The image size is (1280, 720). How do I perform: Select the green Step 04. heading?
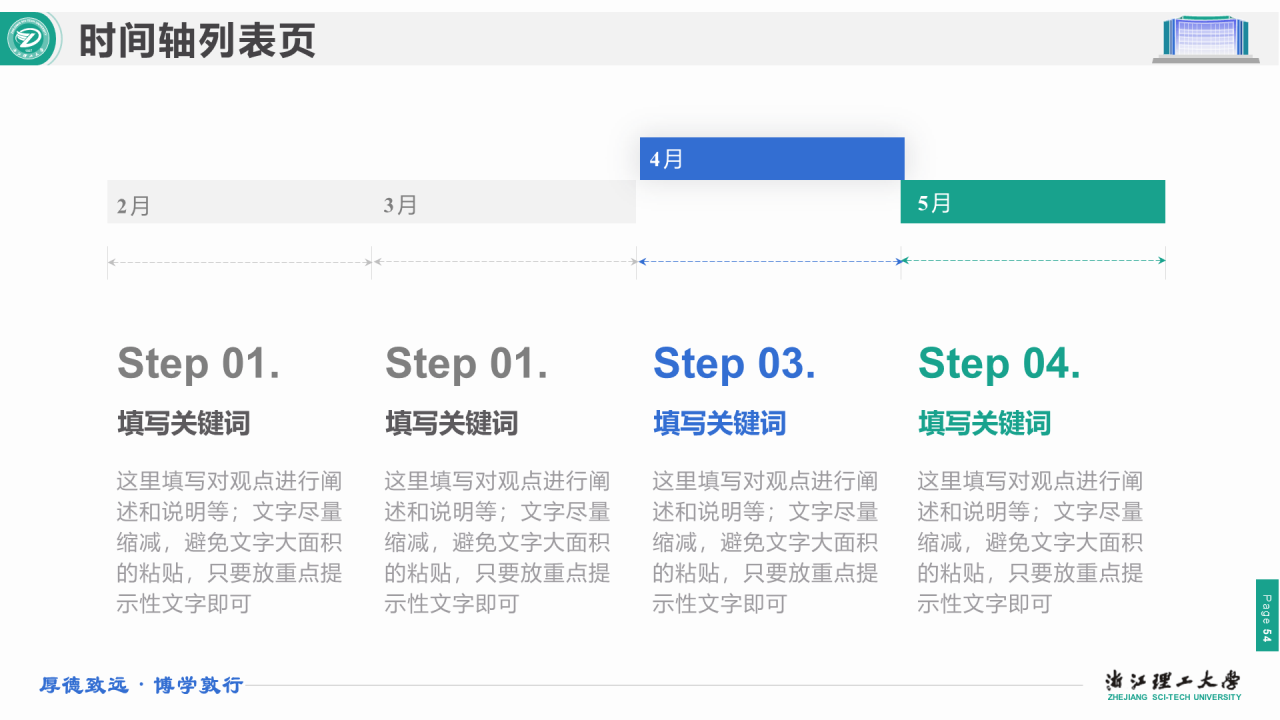click(x=1000, y=363)
